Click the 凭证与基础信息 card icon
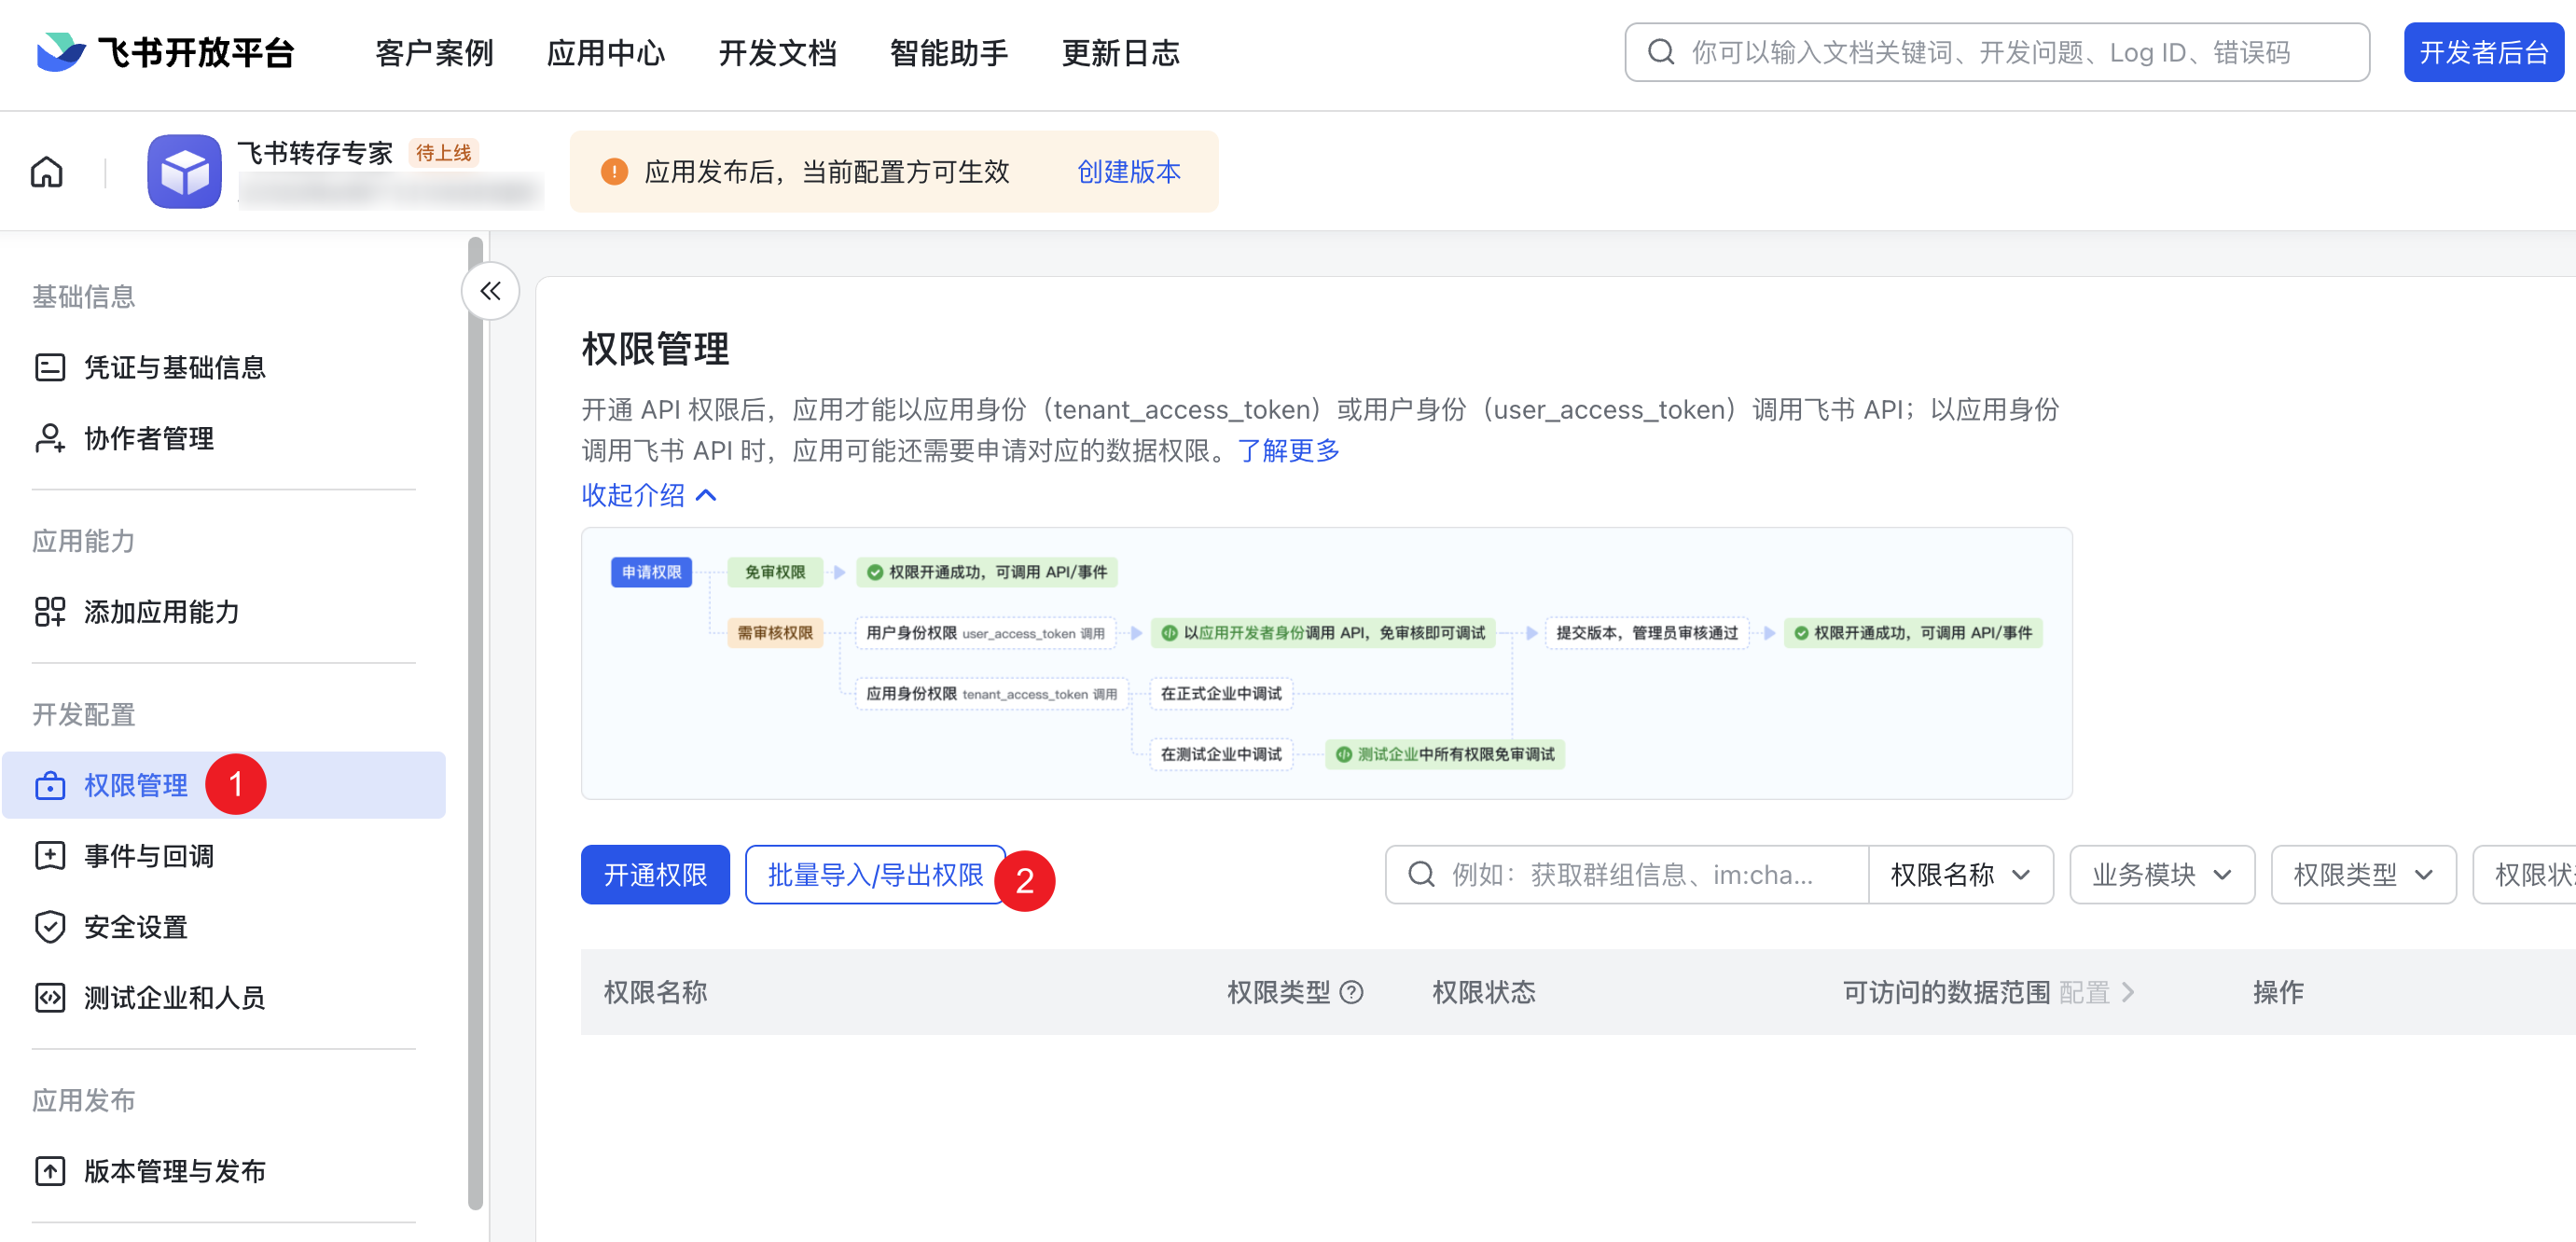This screenshot has height=1242, width=2576. [50, 367]
